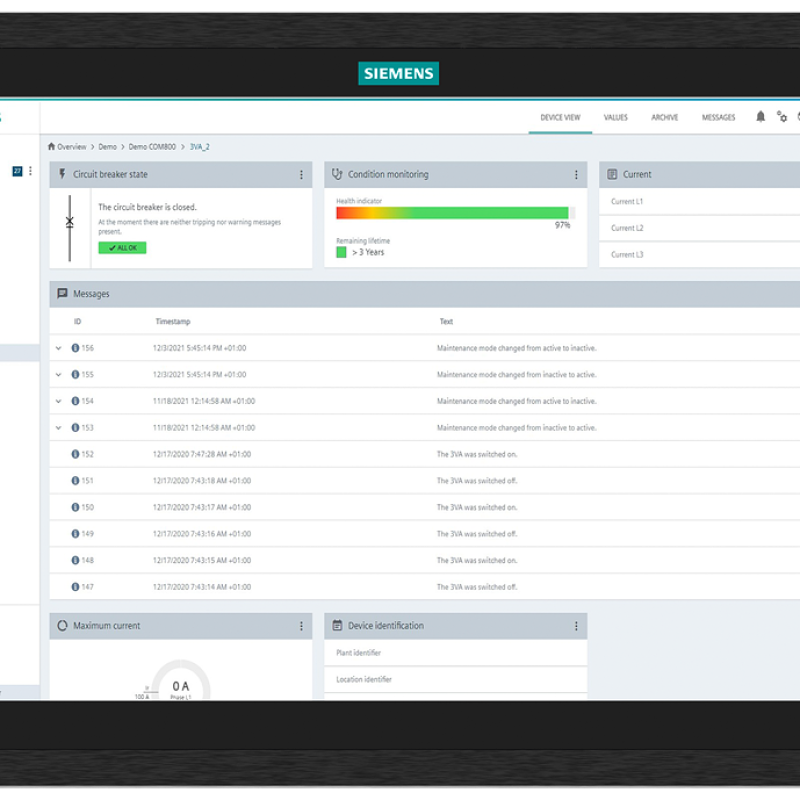The width and height of the screenshot is (800, 800).
Task: Open Condition monitoring options menu
Action: (576, 174)
